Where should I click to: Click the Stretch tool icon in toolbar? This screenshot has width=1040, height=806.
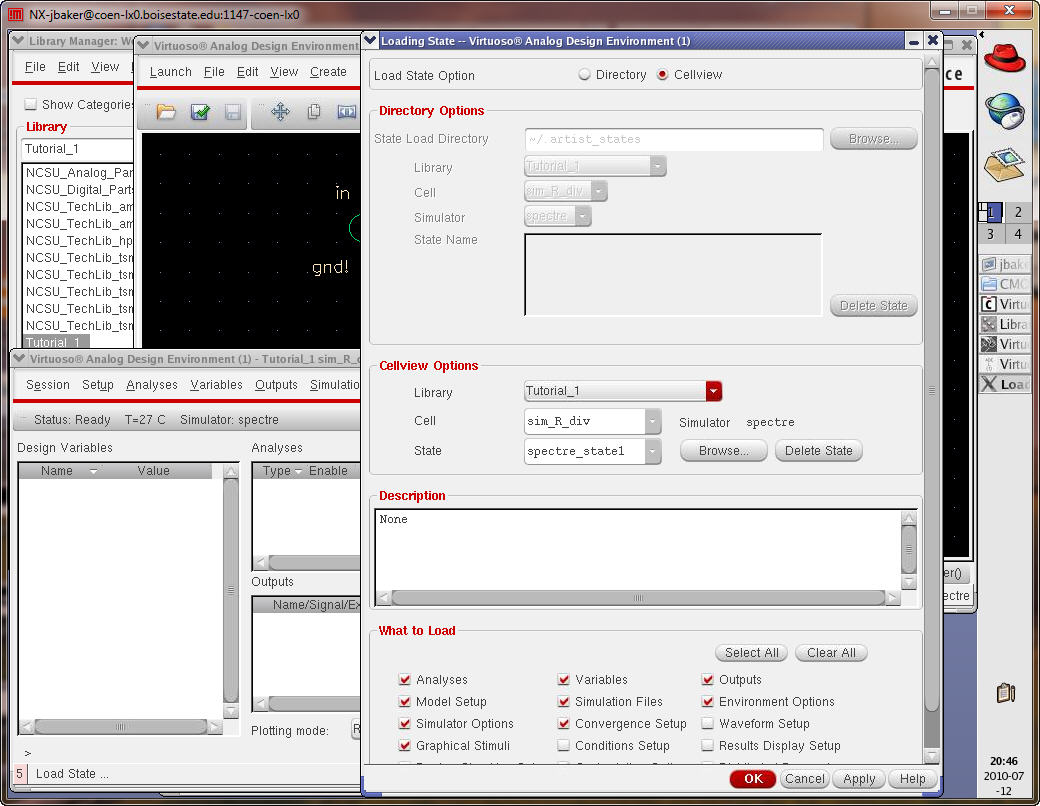tap(346, 113)
